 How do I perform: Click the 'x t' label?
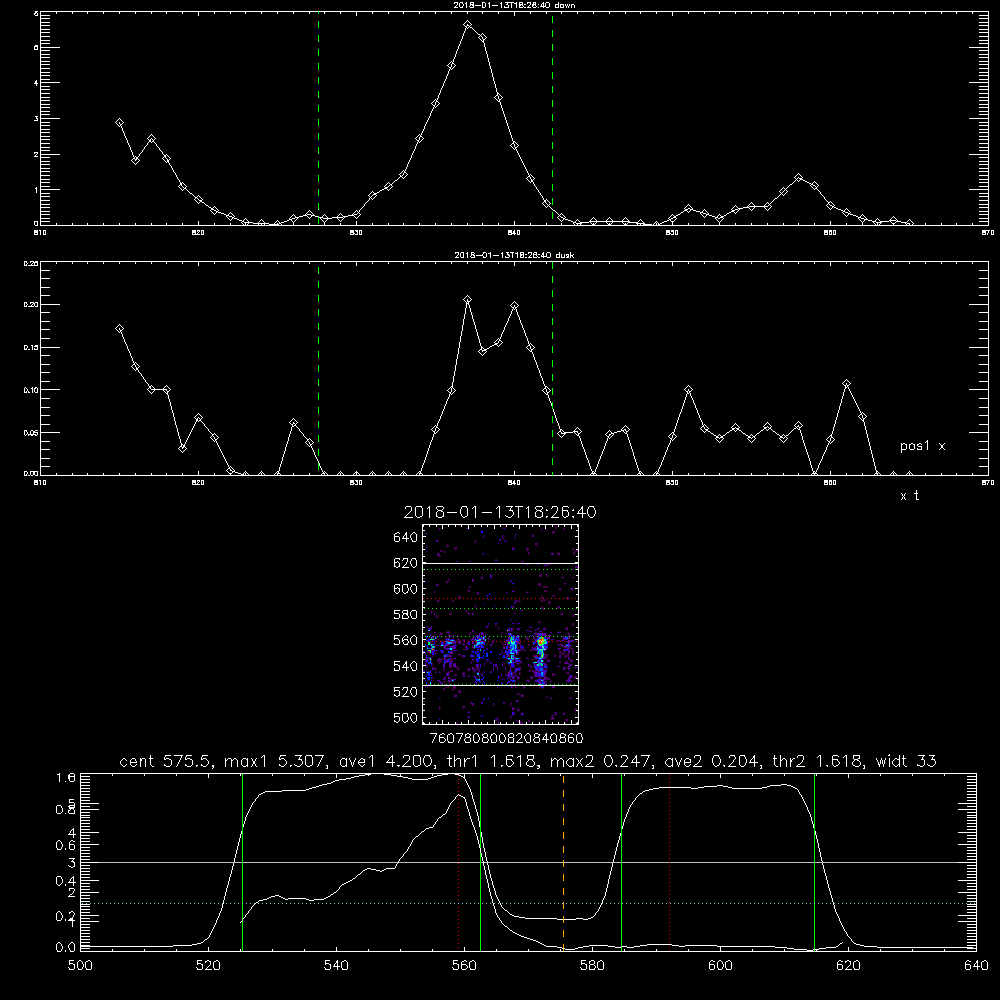(909, 496)
